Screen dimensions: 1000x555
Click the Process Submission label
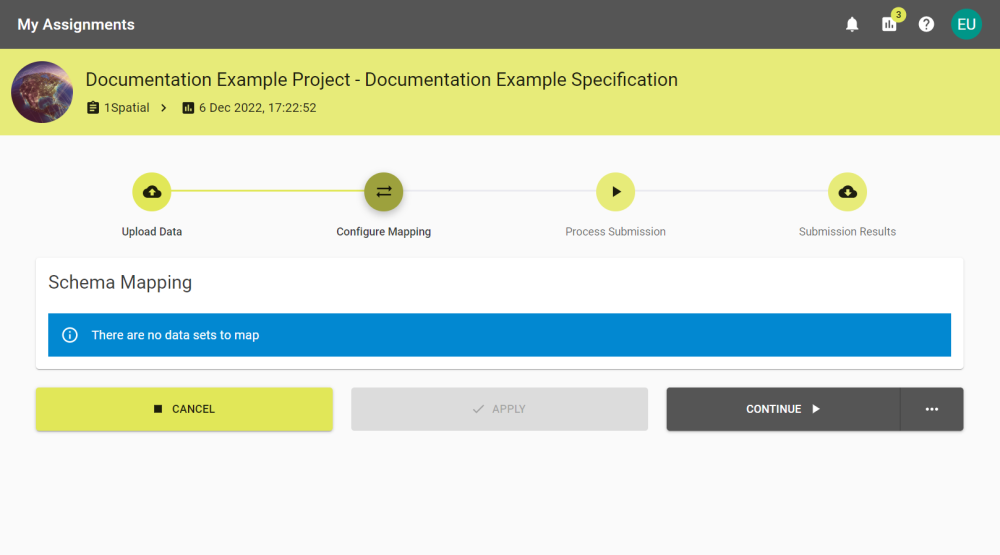[615, 232]
